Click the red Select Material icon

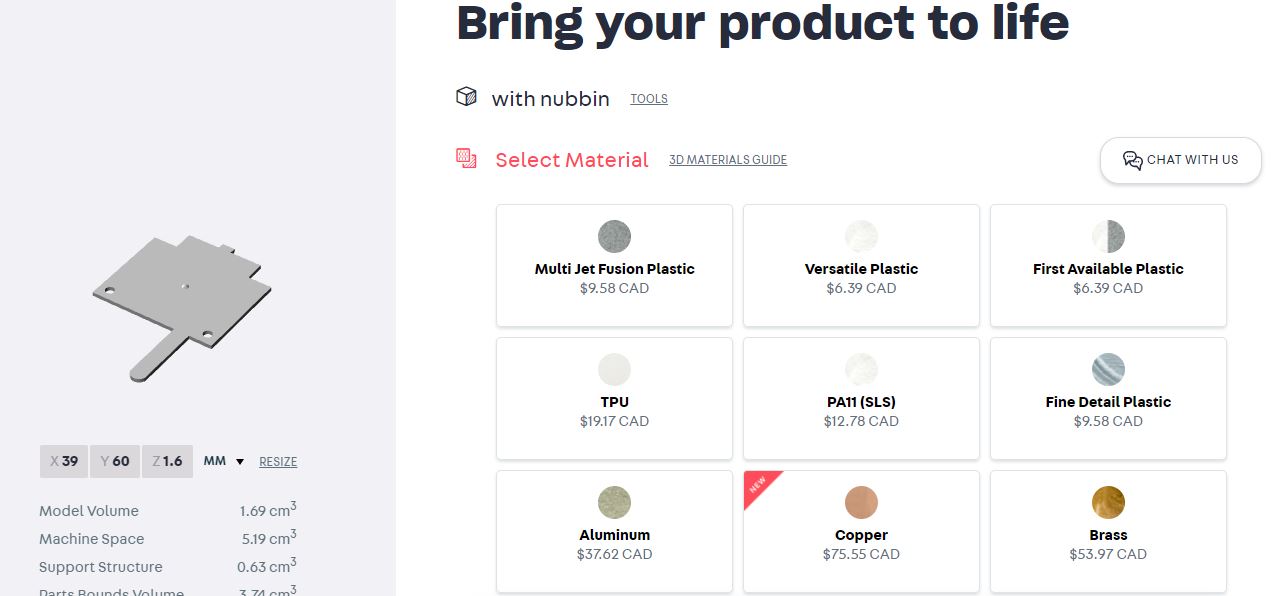coord(466,158)
